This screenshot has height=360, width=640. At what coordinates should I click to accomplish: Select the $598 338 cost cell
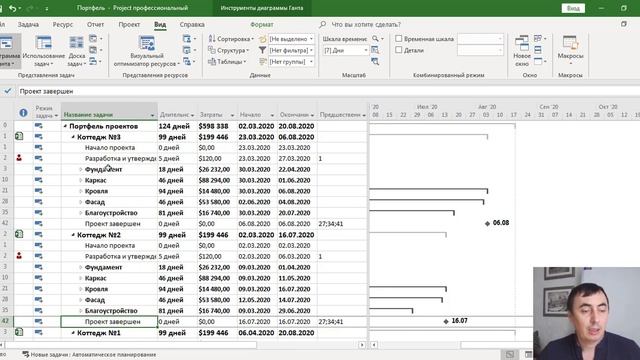click(217, 126)
